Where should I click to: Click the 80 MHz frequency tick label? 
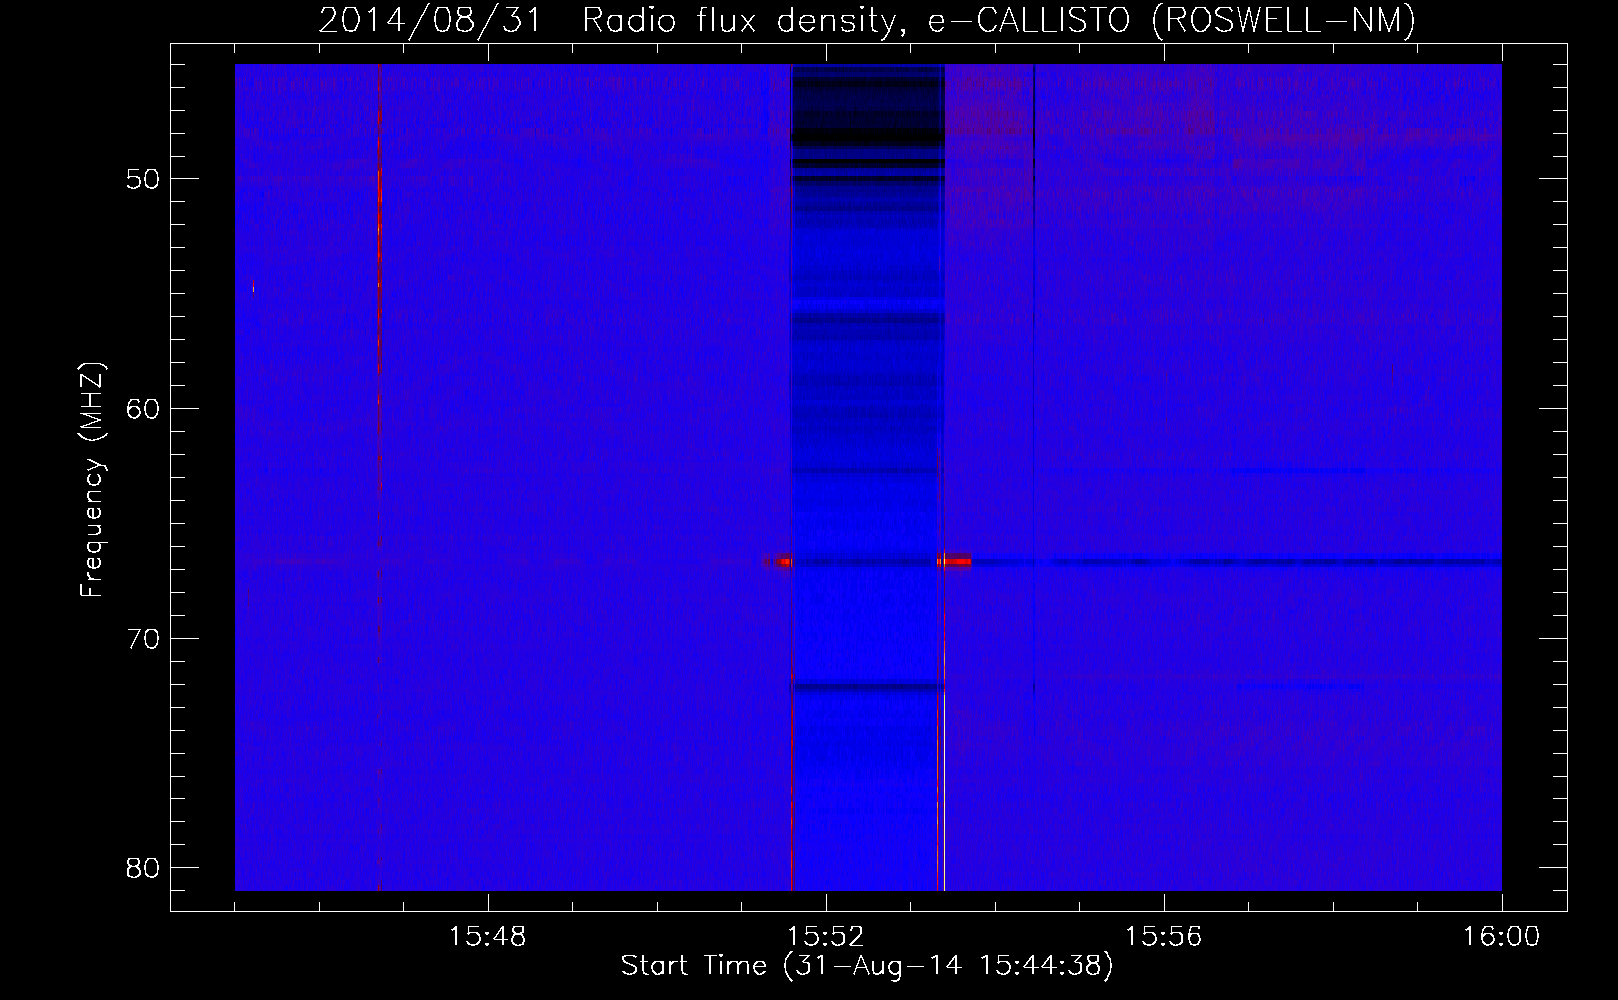pos(143,868)
